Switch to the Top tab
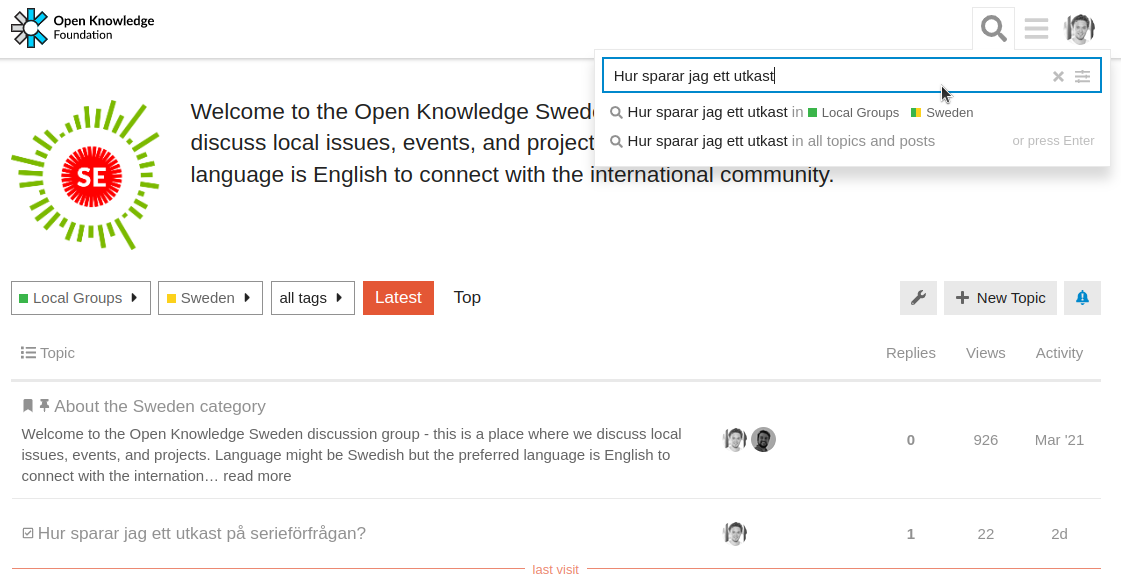The width and height of the screenshot is (1121, 576). [x=467, y=298]
